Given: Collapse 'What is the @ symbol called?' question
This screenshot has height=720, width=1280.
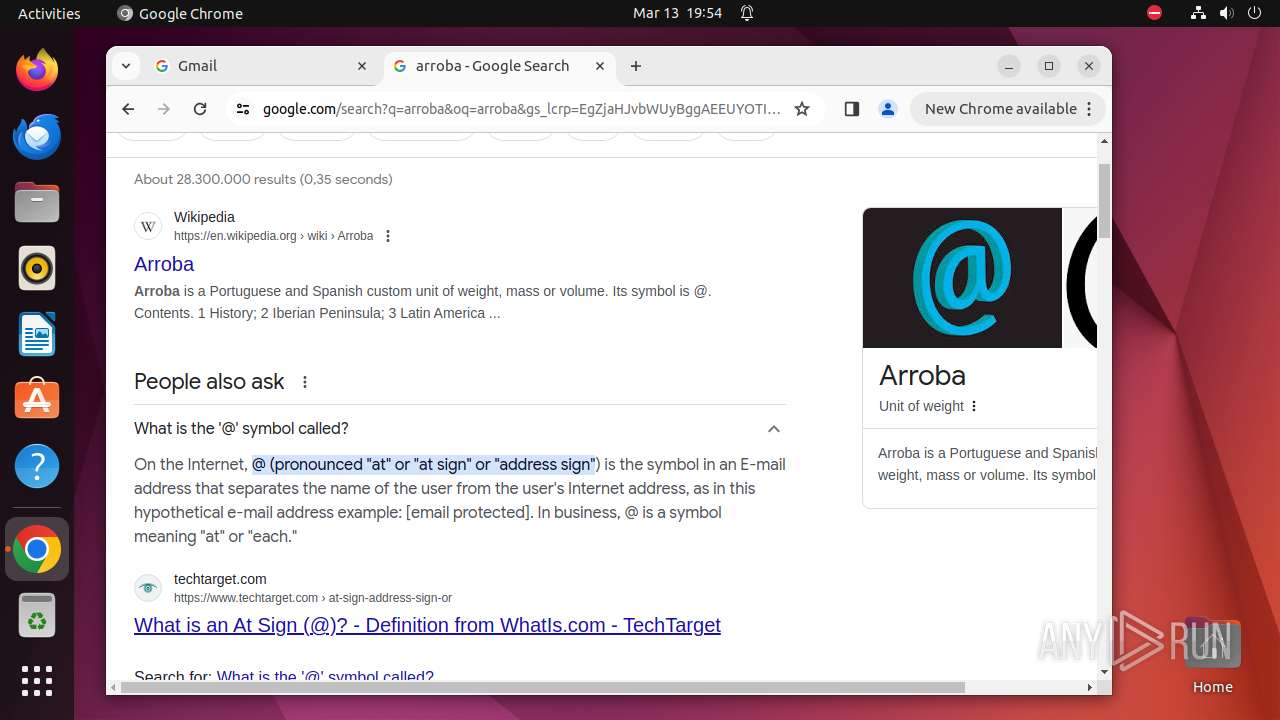Looking at the screenshot, I should click(774, 429).
